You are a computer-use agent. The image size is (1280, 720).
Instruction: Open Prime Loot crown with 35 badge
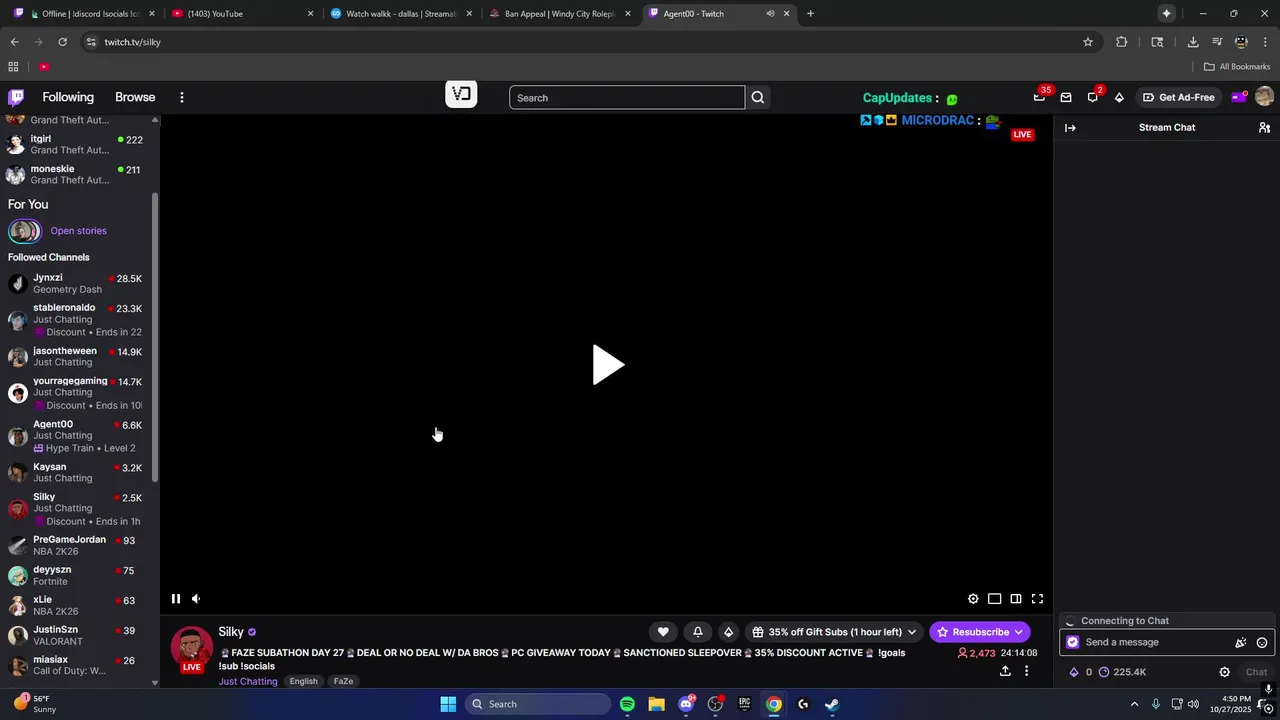[x=1040, y=97]
